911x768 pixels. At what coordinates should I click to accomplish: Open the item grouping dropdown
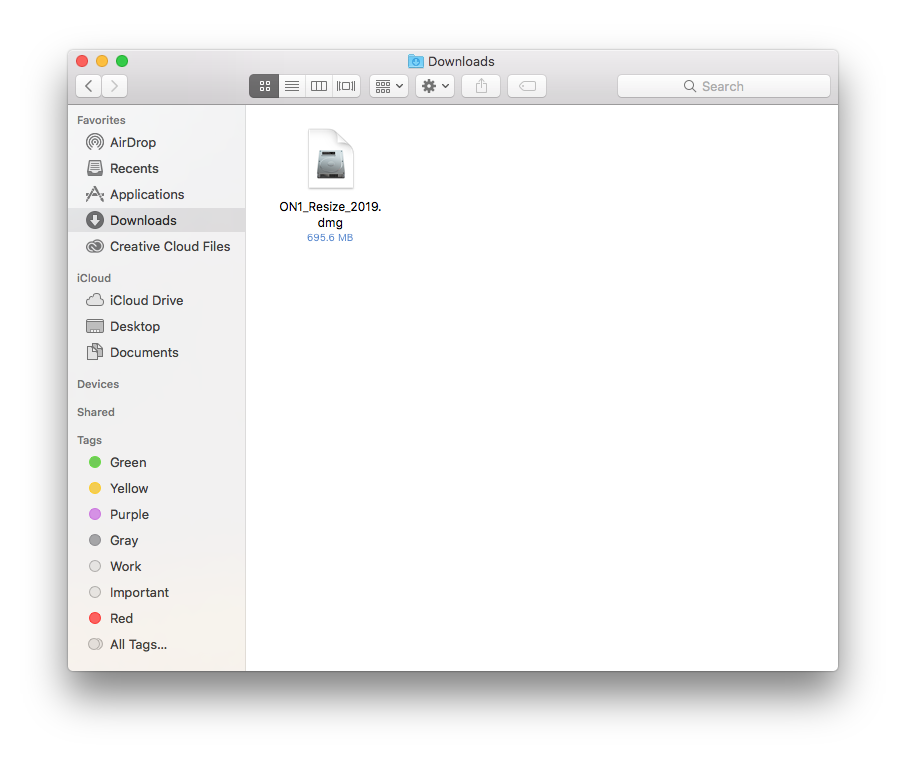click(389, 86)
